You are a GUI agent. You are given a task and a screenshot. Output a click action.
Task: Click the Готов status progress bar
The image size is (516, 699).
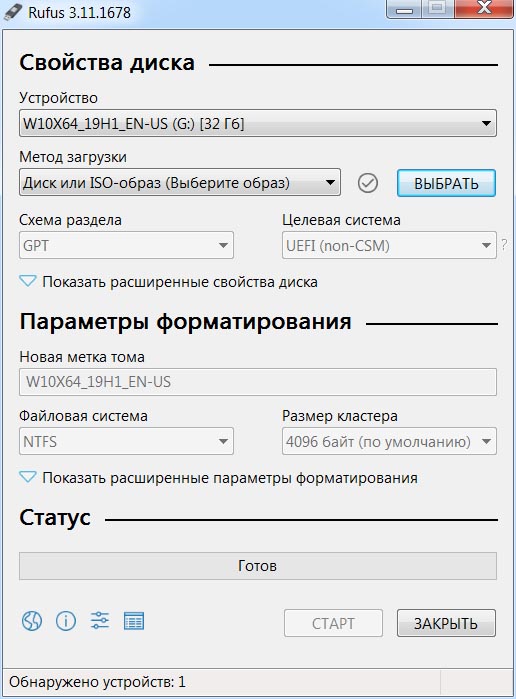click(258, 566)
